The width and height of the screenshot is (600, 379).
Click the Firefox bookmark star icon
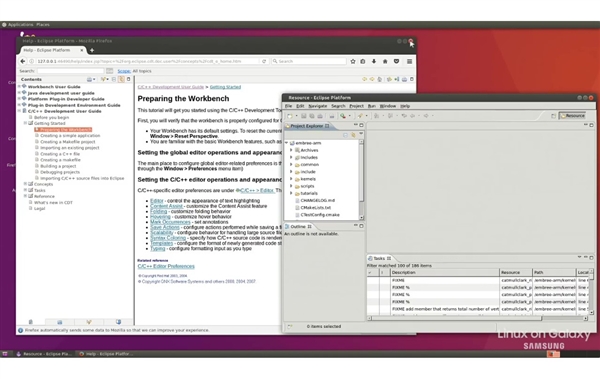[353, 61]
